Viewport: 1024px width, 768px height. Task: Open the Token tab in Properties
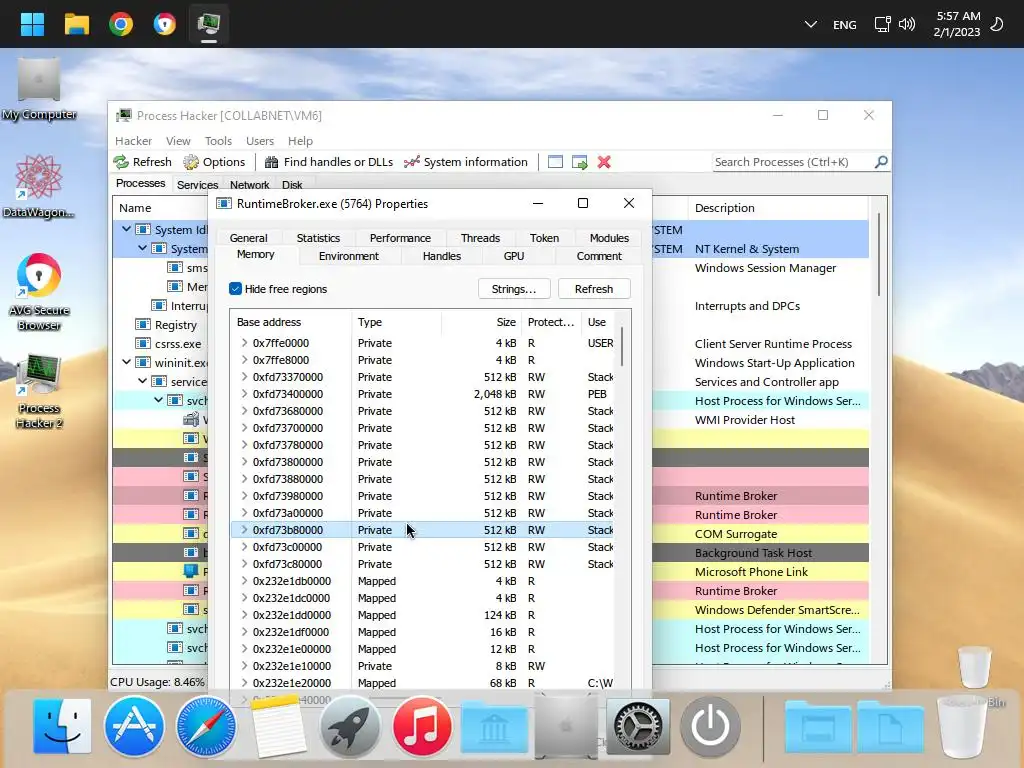pos(544,238)
